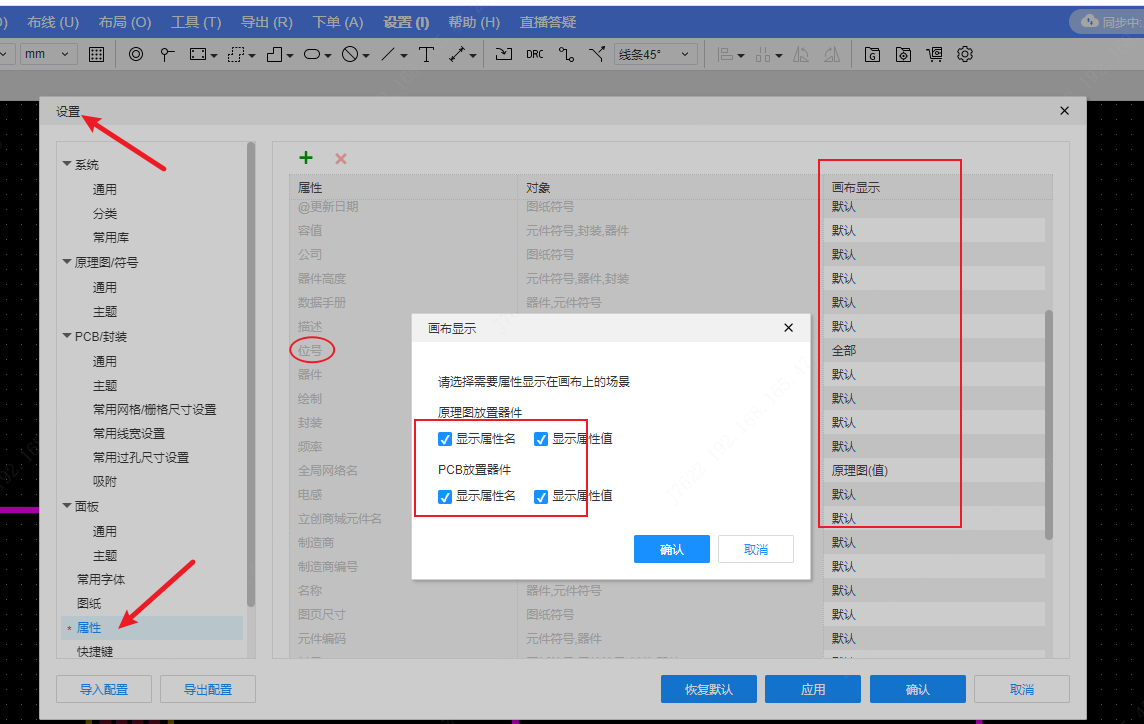Click the settings tree vertical scrollbar
1144x724 pixels.
[x=251, y=374]
